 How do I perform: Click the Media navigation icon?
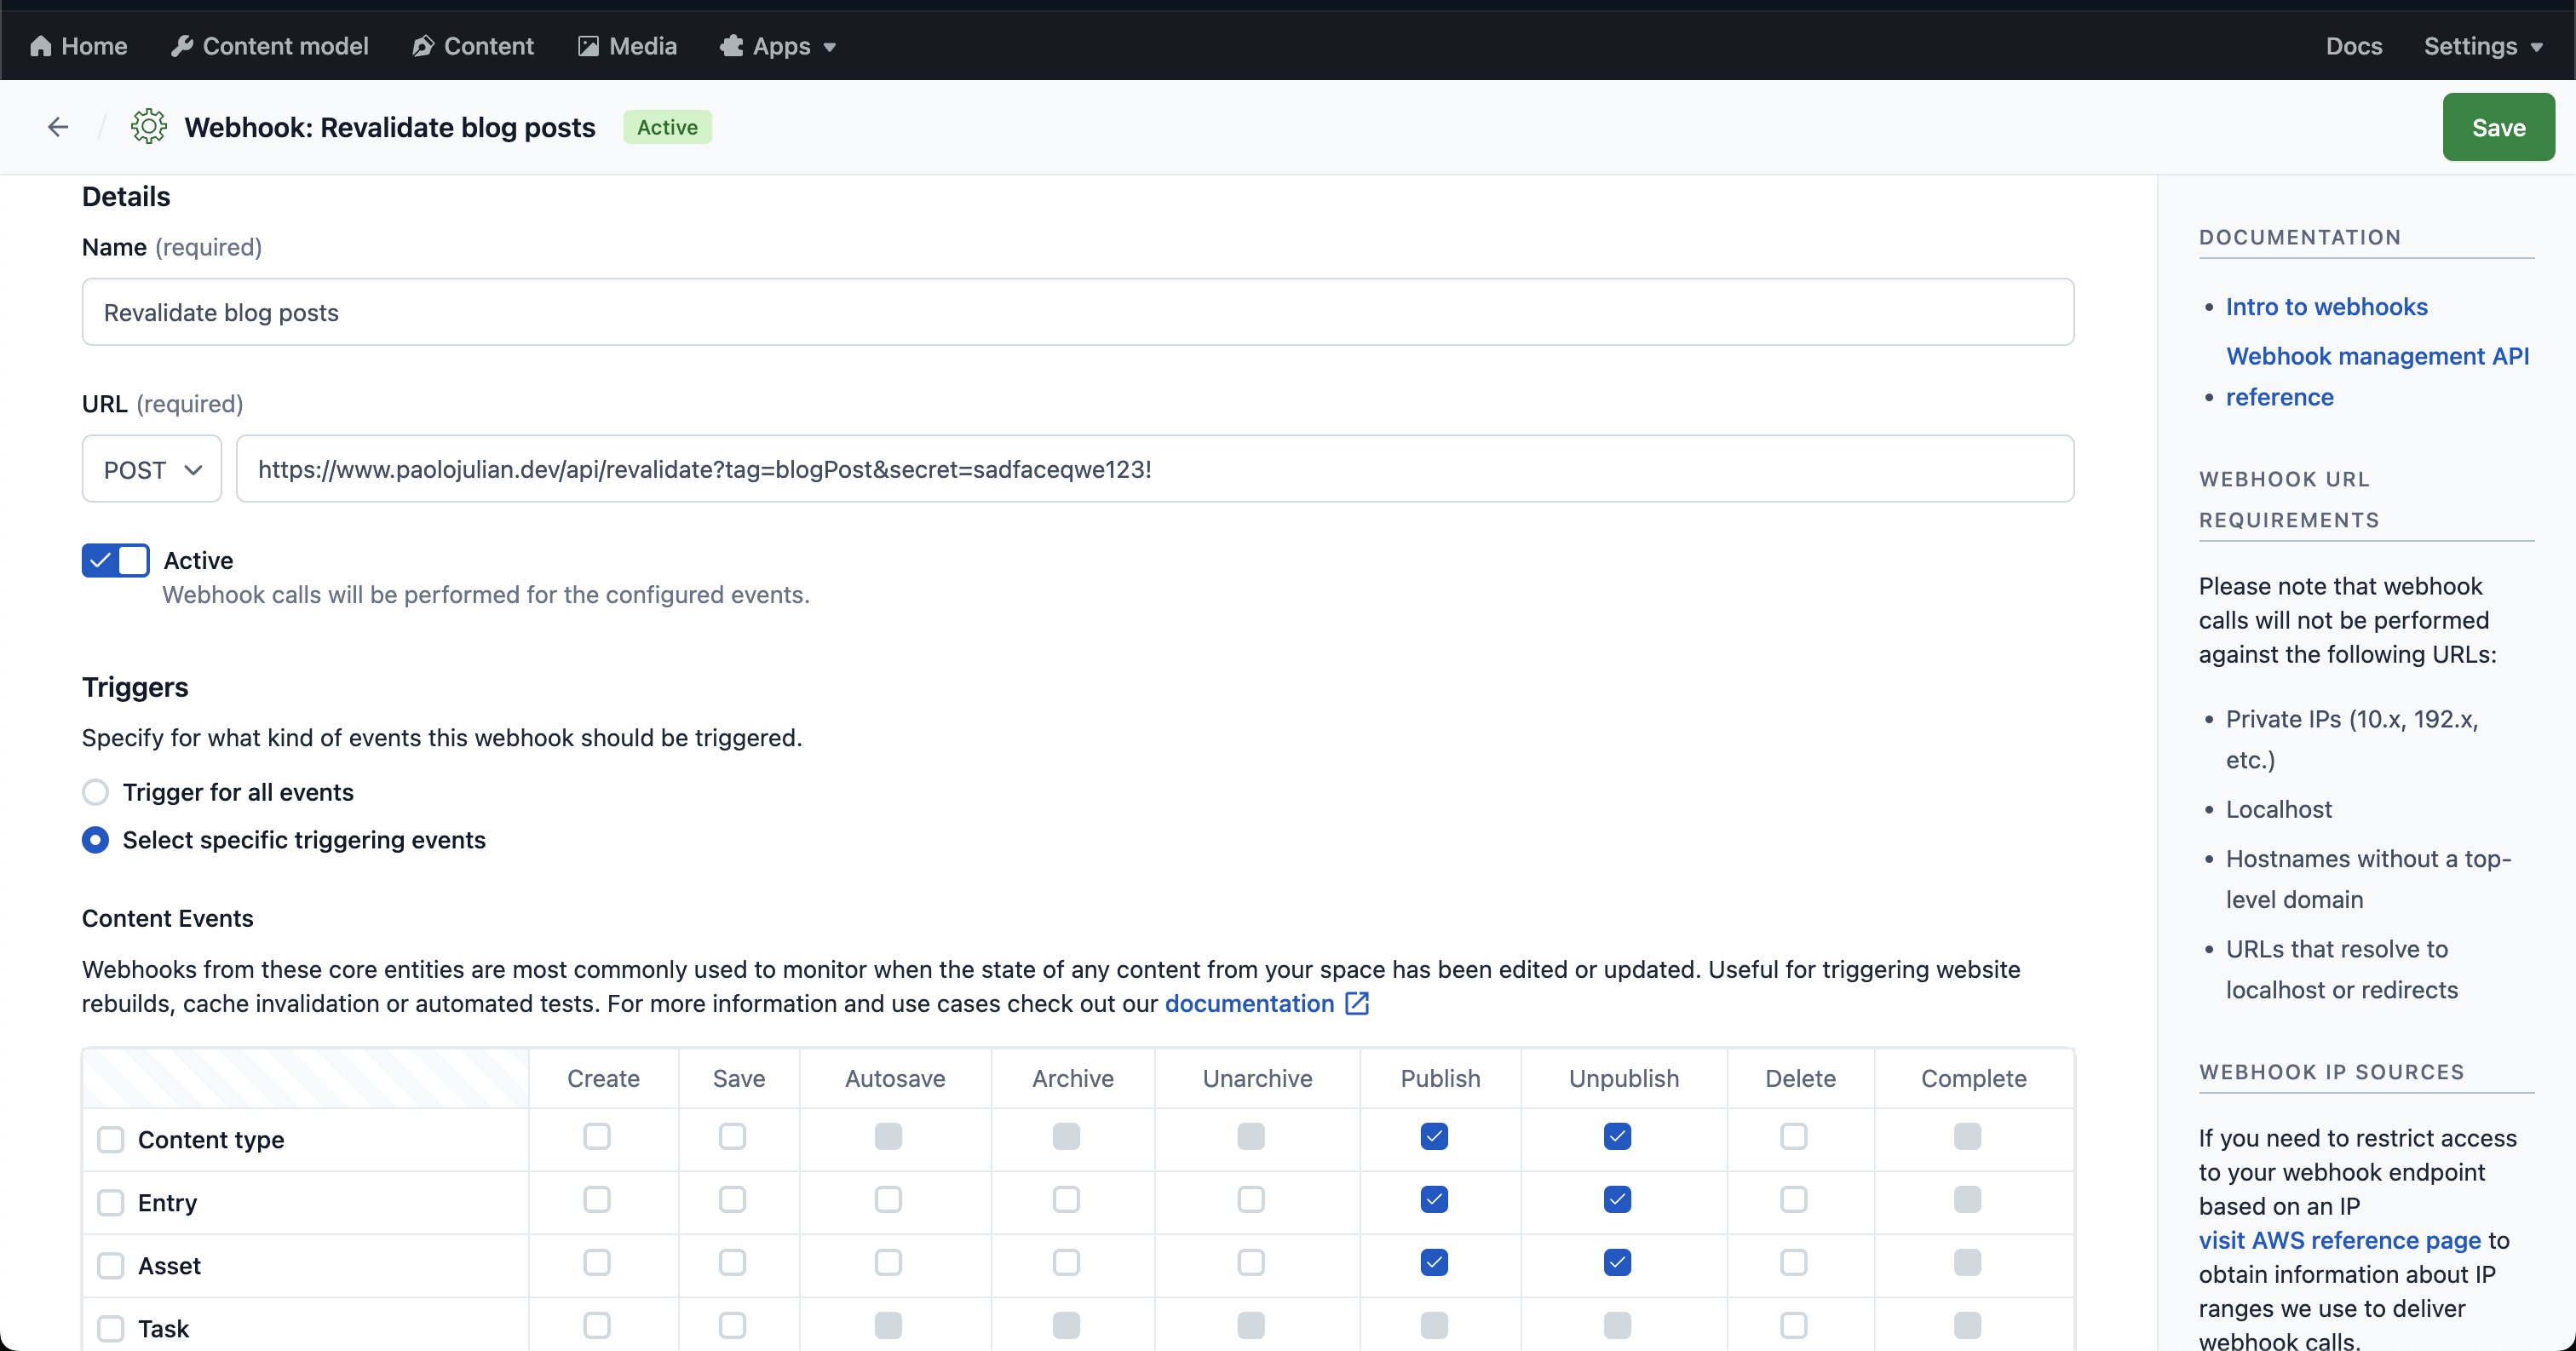coord(588,46)
